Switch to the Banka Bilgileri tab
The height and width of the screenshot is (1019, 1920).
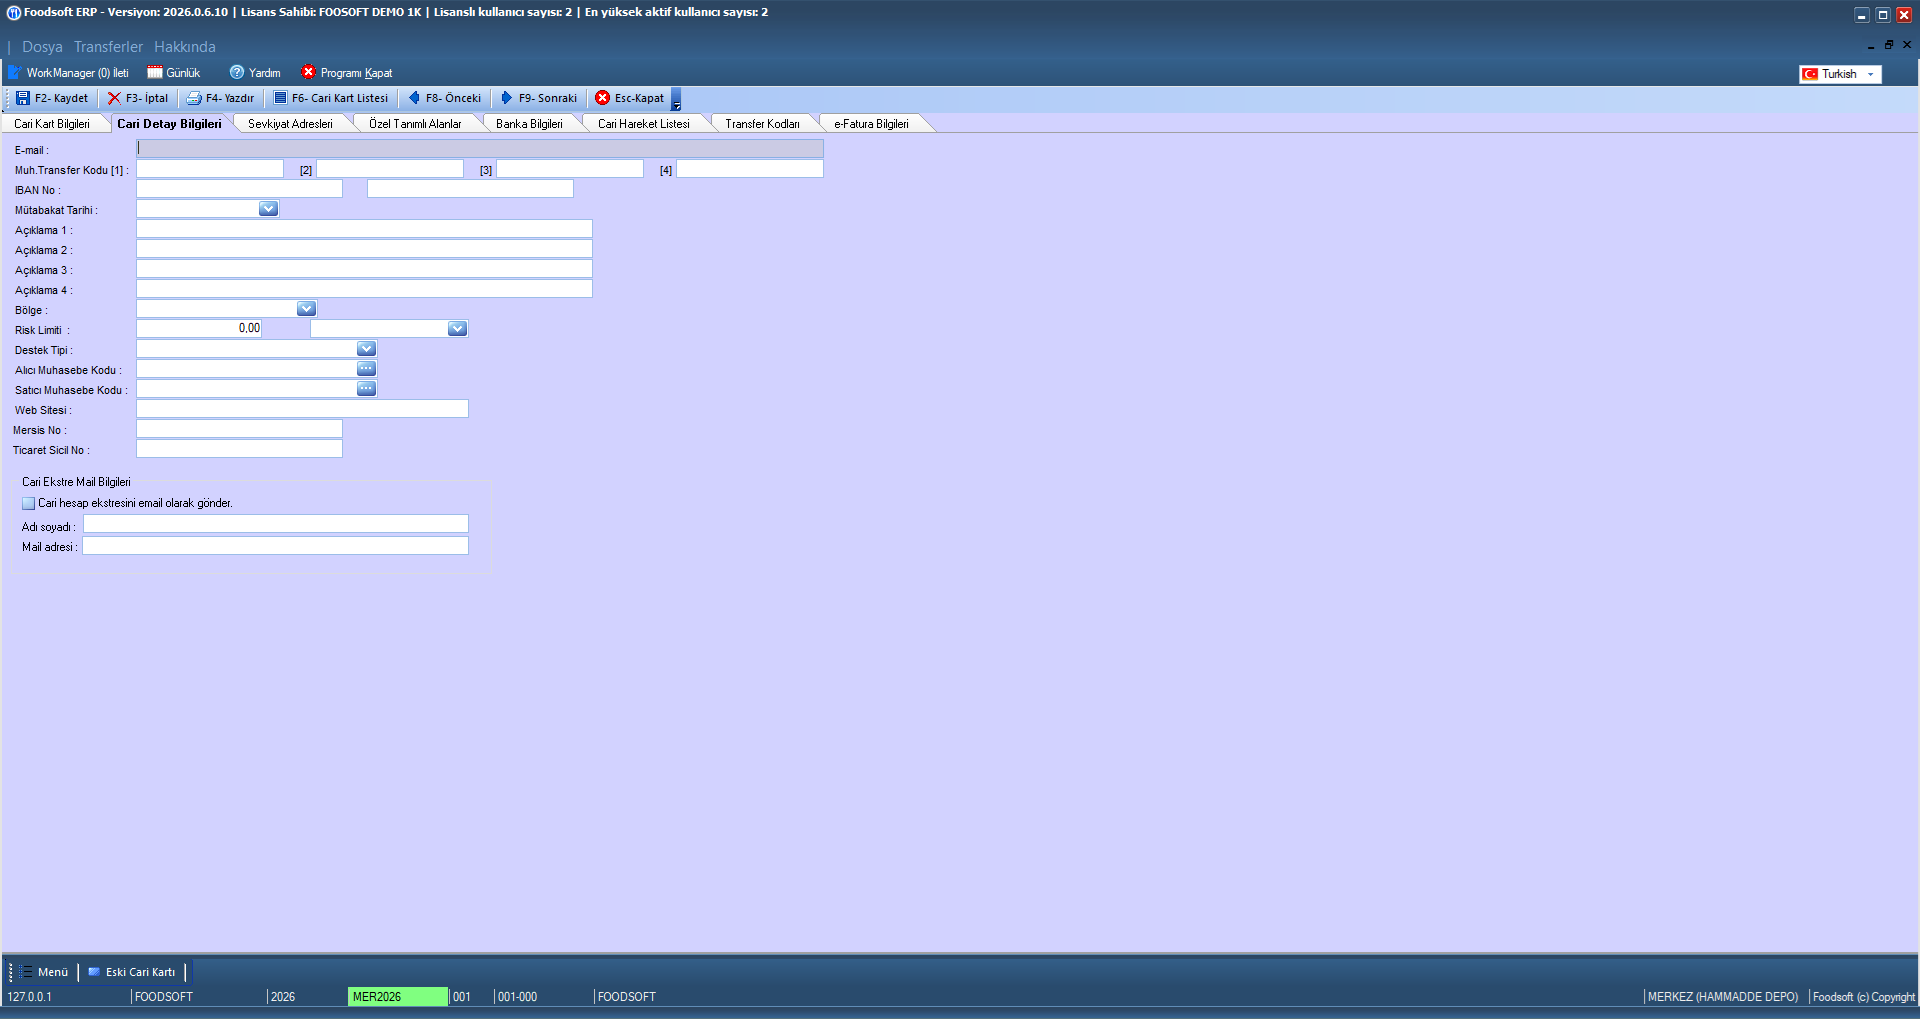[x=529, y=124]
